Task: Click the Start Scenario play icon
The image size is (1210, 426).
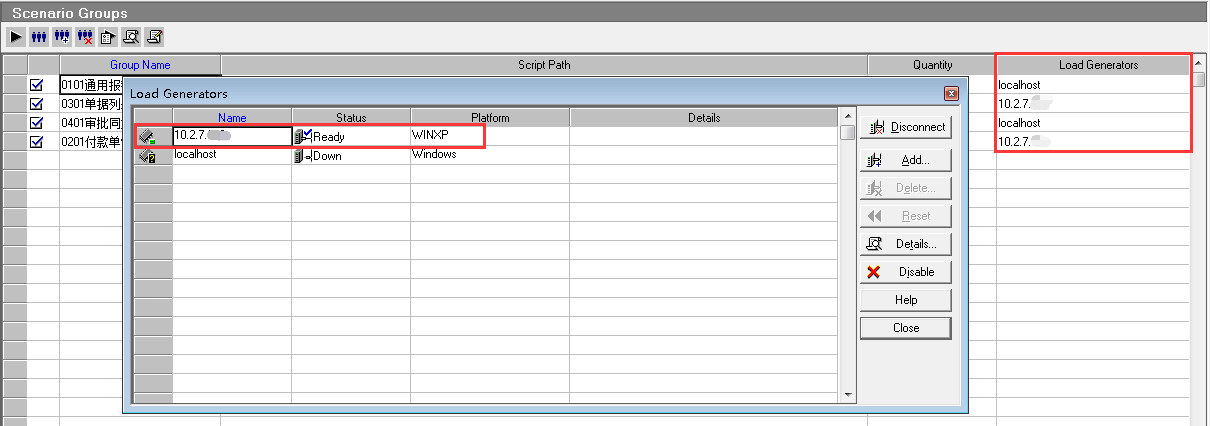Action: coord(17,37)
